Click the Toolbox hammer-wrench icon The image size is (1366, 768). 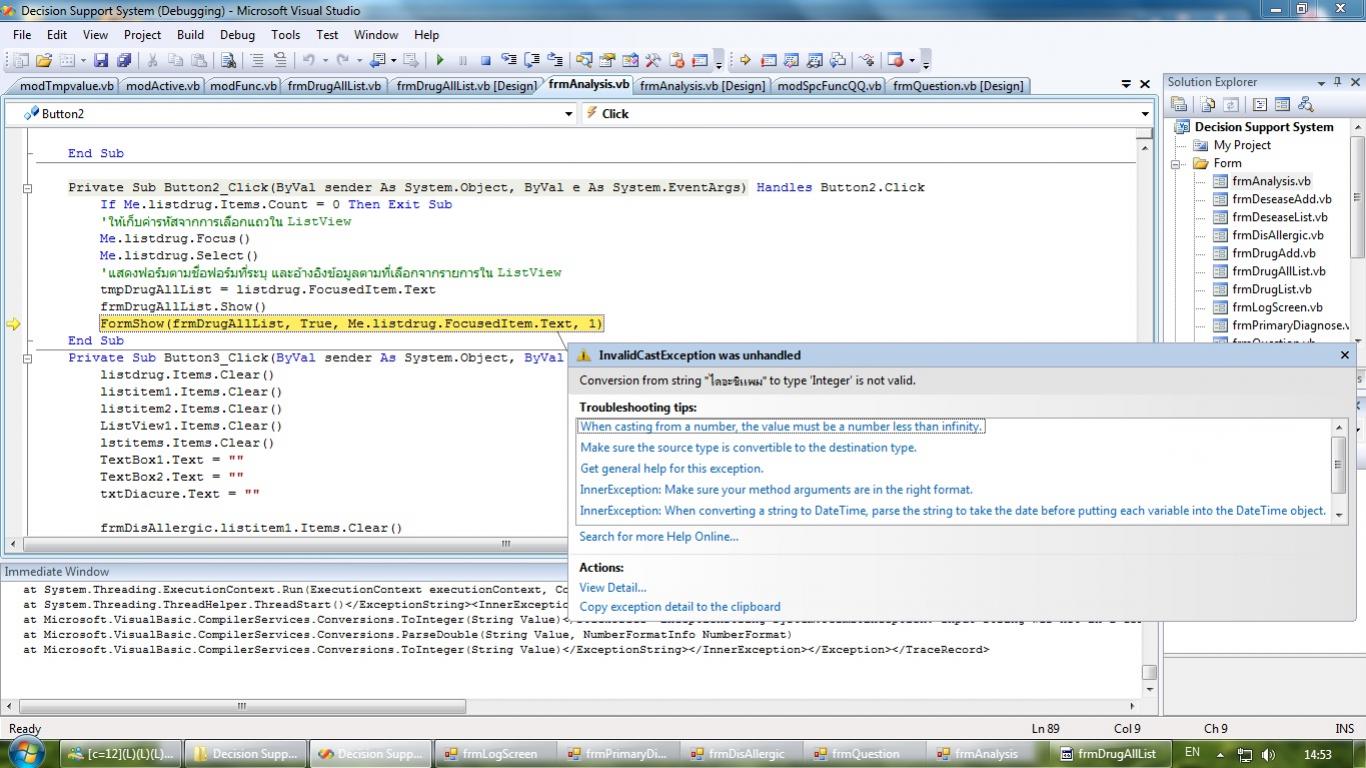[x=653, y=60]
